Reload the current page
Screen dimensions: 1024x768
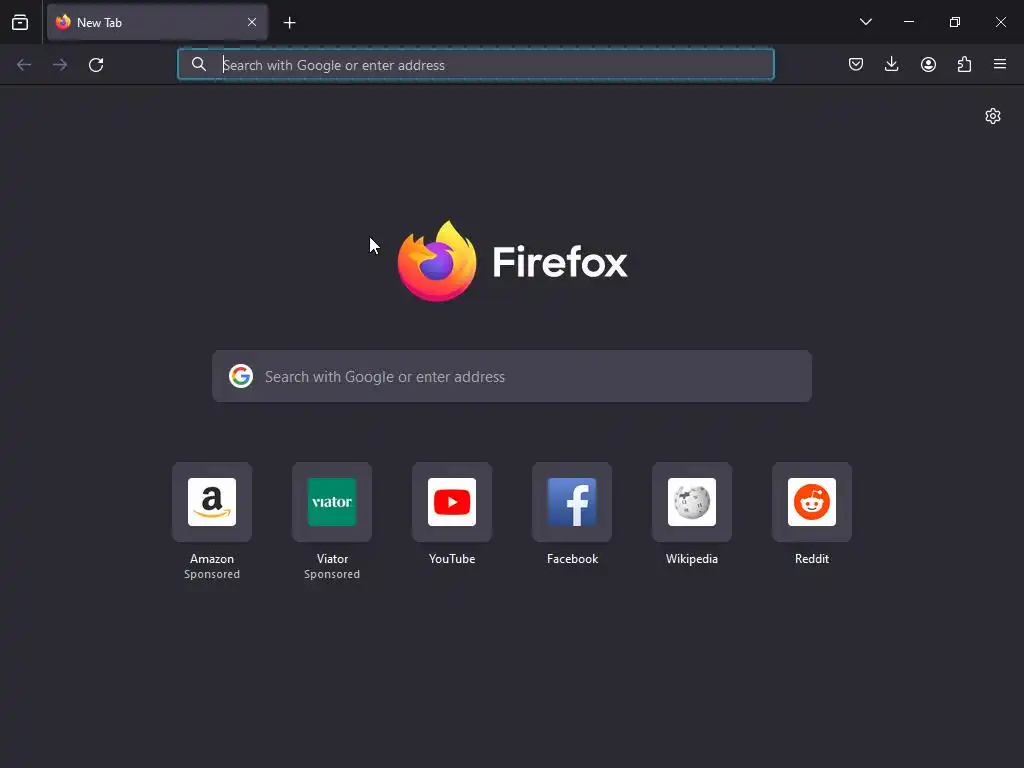[96, 65]
